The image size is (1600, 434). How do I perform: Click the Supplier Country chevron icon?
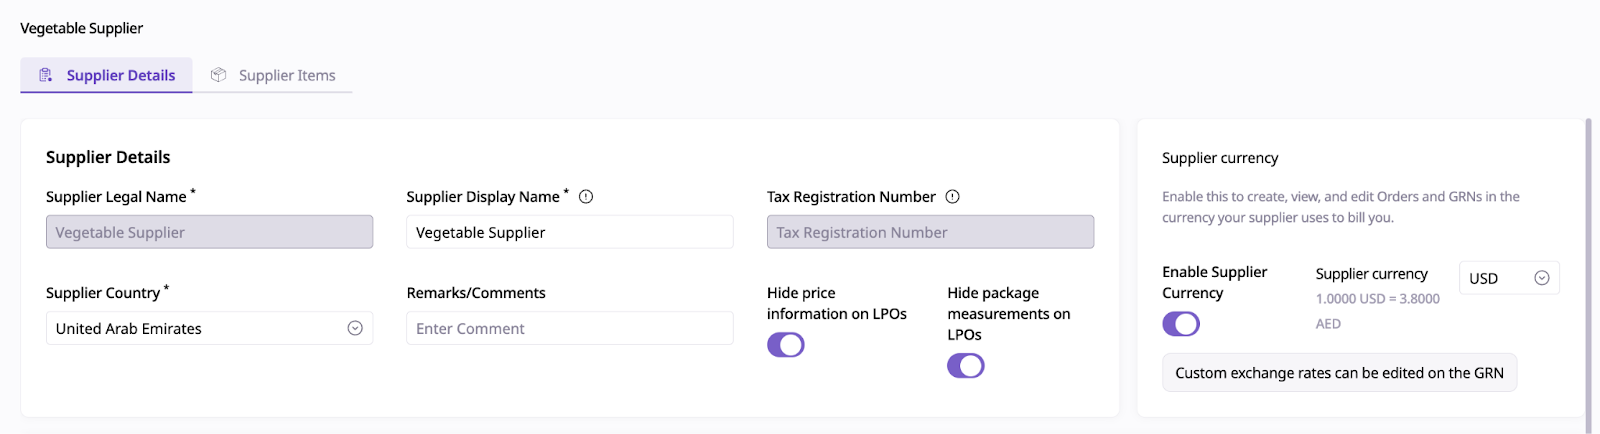(x=355, y=328)
